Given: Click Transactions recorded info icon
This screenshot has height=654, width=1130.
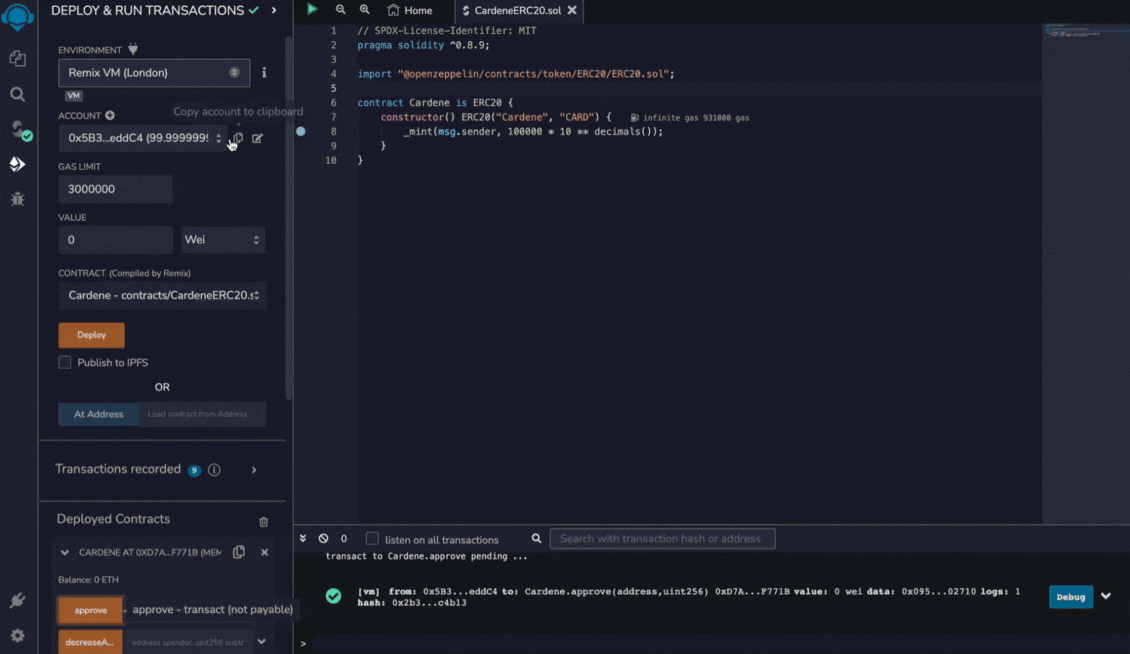Looking at the screenshot, I should pos(214,470).
